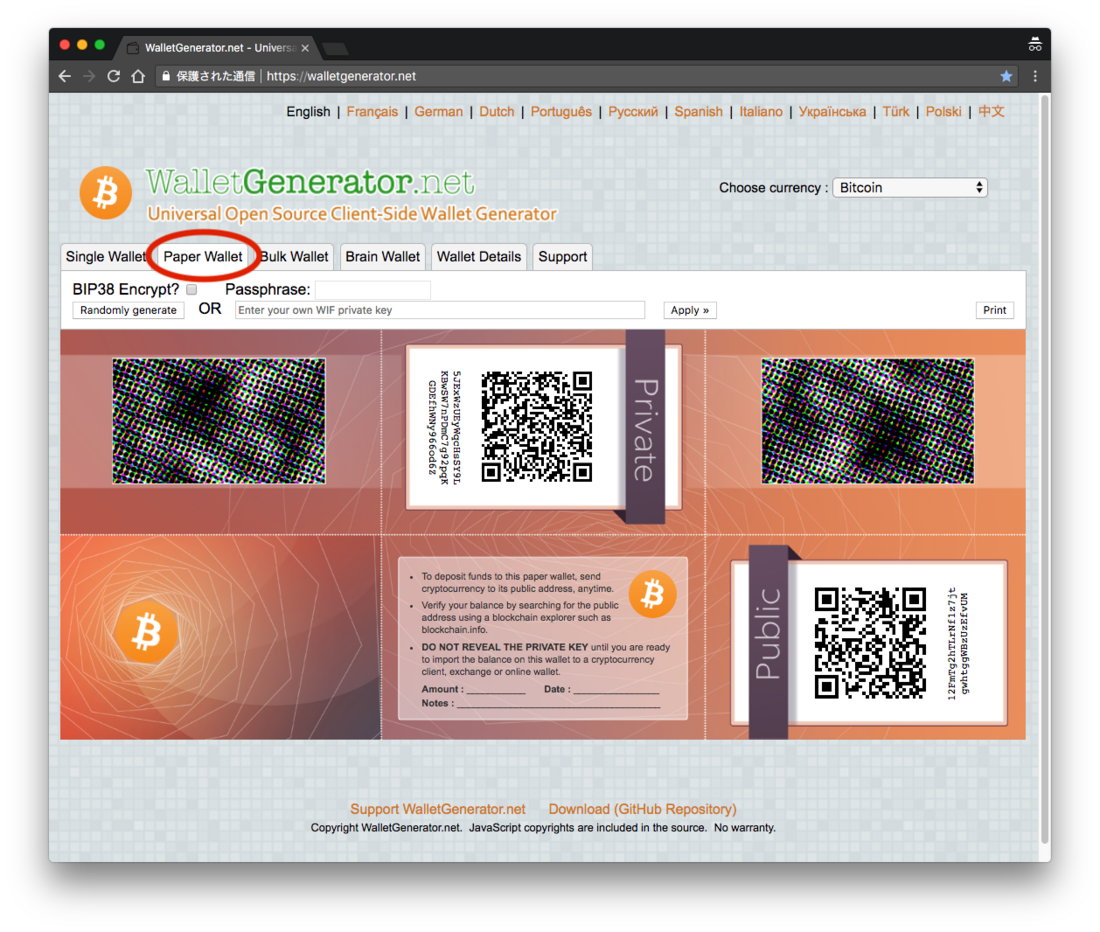Click the Print button
This screenshot has height=932, width=1100.
click(x=994, y=310)
